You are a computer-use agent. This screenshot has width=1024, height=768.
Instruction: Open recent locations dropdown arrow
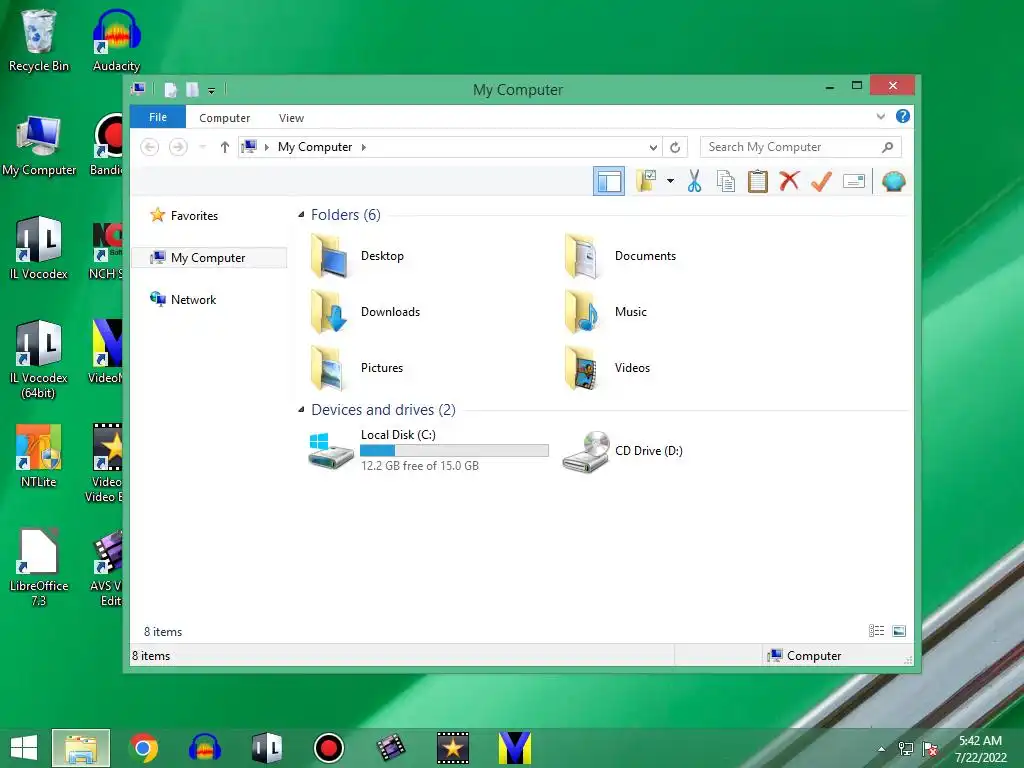coord(202,147)
